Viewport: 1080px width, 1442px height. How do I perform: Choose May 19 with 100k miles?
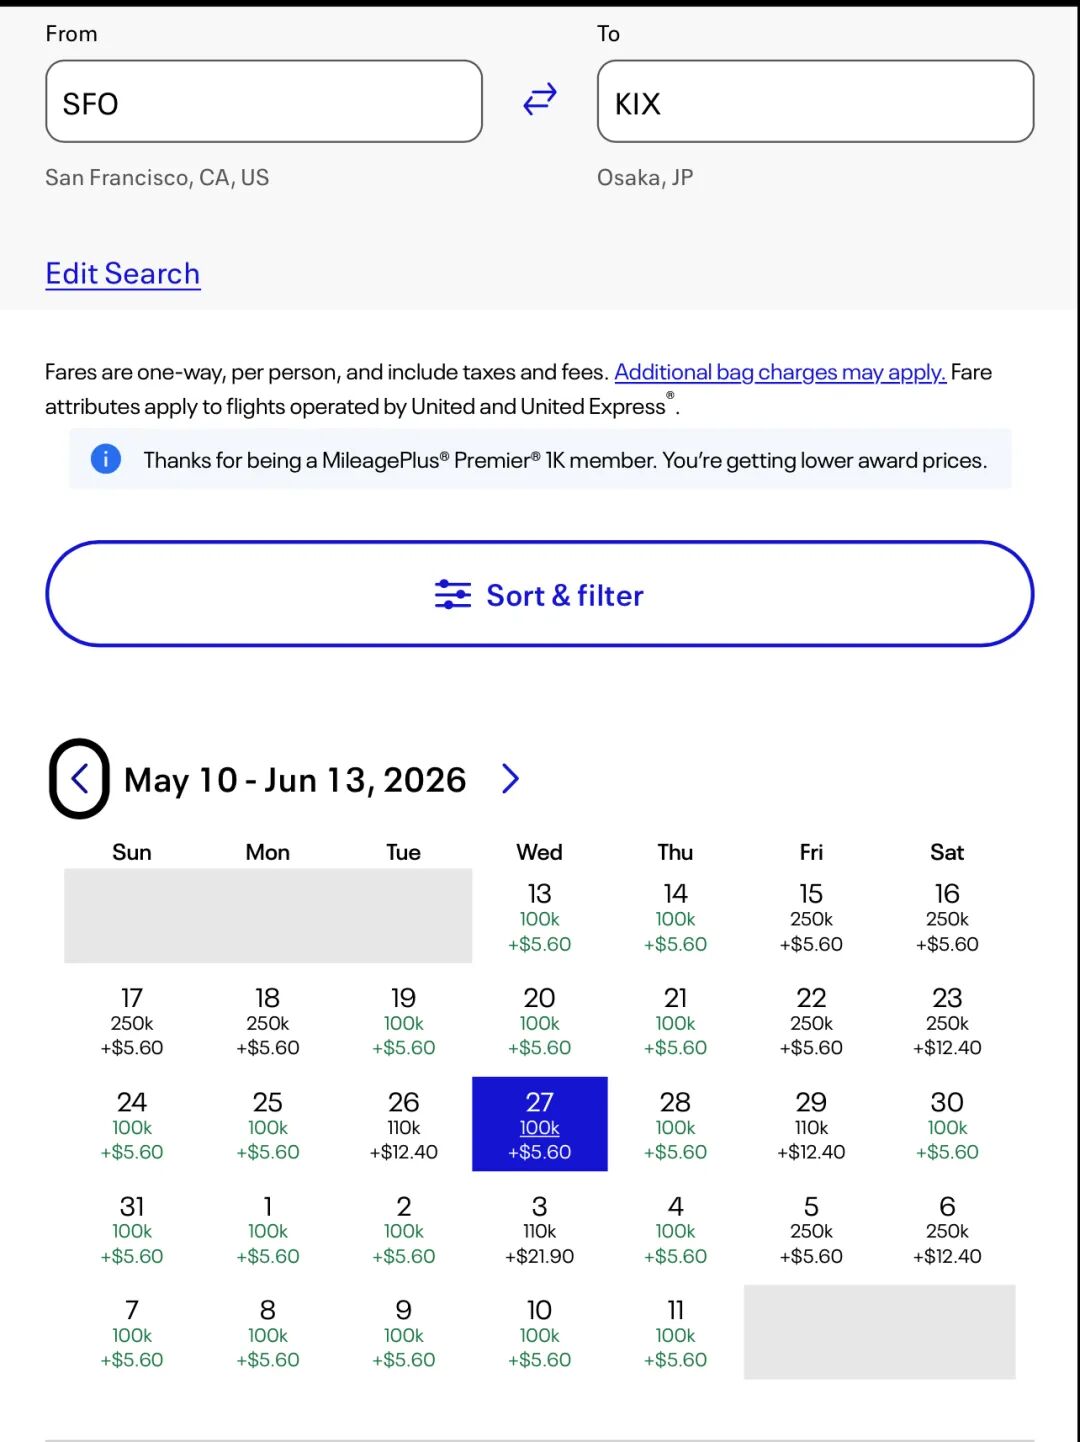pyautogui.click(x=403, y=1021)
